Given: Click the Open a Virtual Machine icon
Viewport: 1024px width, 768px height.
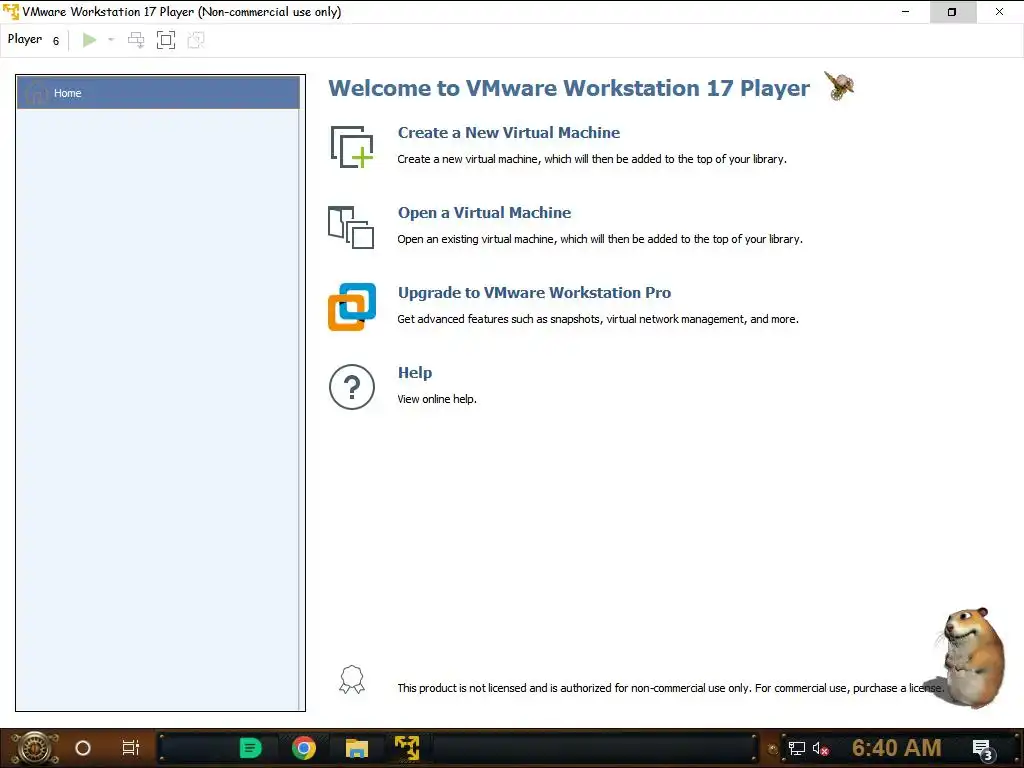Looking at the screenshot, I should (x=351, y=227).
